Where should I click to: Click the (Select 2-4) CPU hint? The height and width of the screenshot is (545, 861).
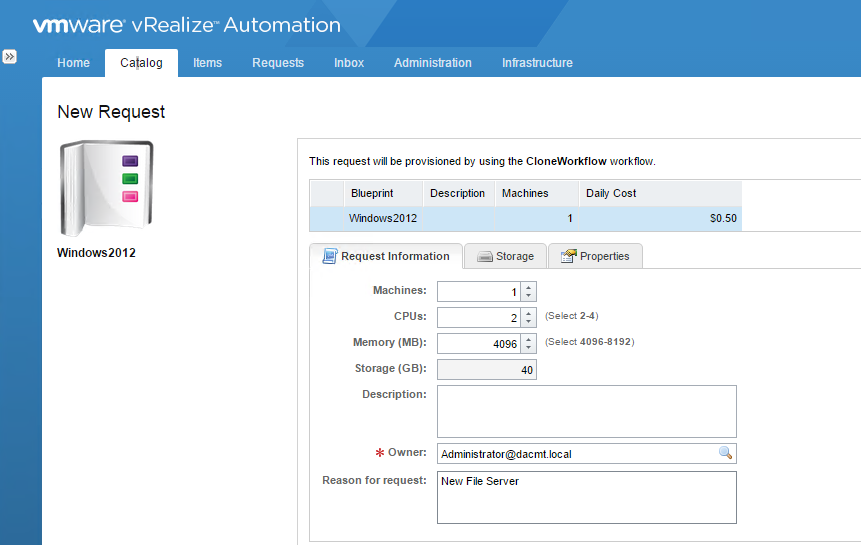coord(572,316)
